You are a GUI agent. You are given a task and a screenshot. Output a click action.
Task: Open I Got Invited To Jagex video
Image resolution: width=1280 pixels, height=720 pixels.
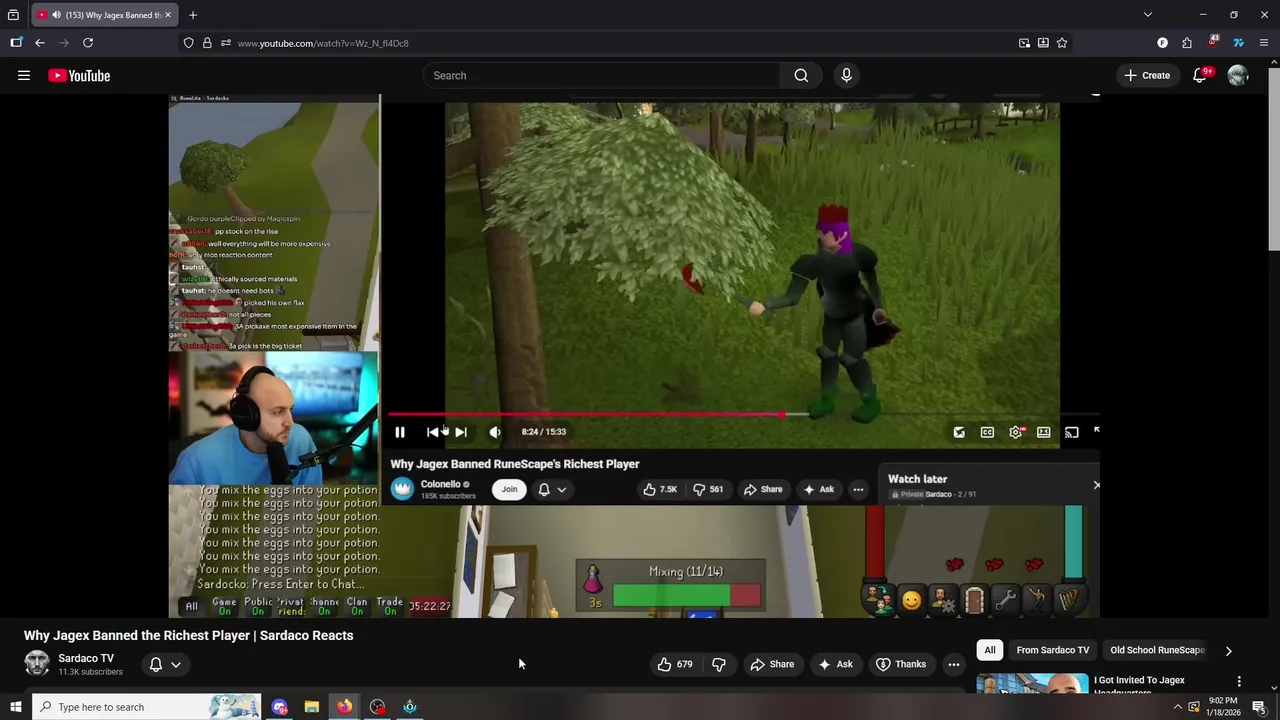pos(1139,685)
